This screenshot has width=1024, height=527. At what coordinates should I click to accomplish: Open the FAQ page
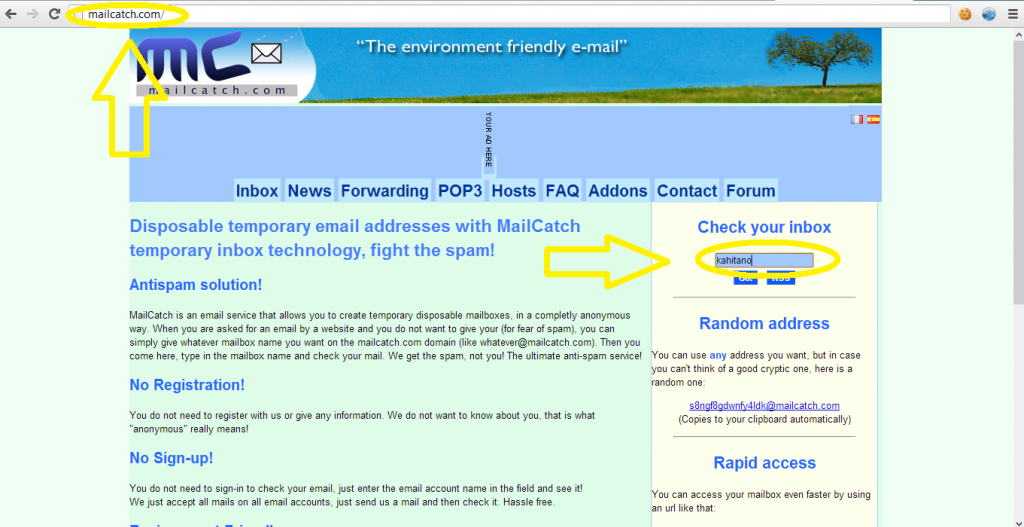click(x=562, y=191)
